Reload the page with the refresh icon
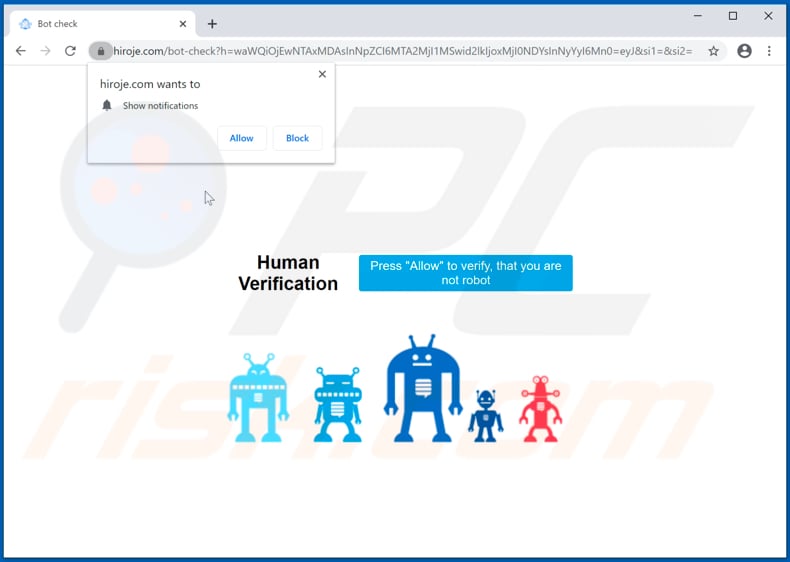The height and width of the screenshot is (562, 790). pyautogui.click(x=70, y=51)
